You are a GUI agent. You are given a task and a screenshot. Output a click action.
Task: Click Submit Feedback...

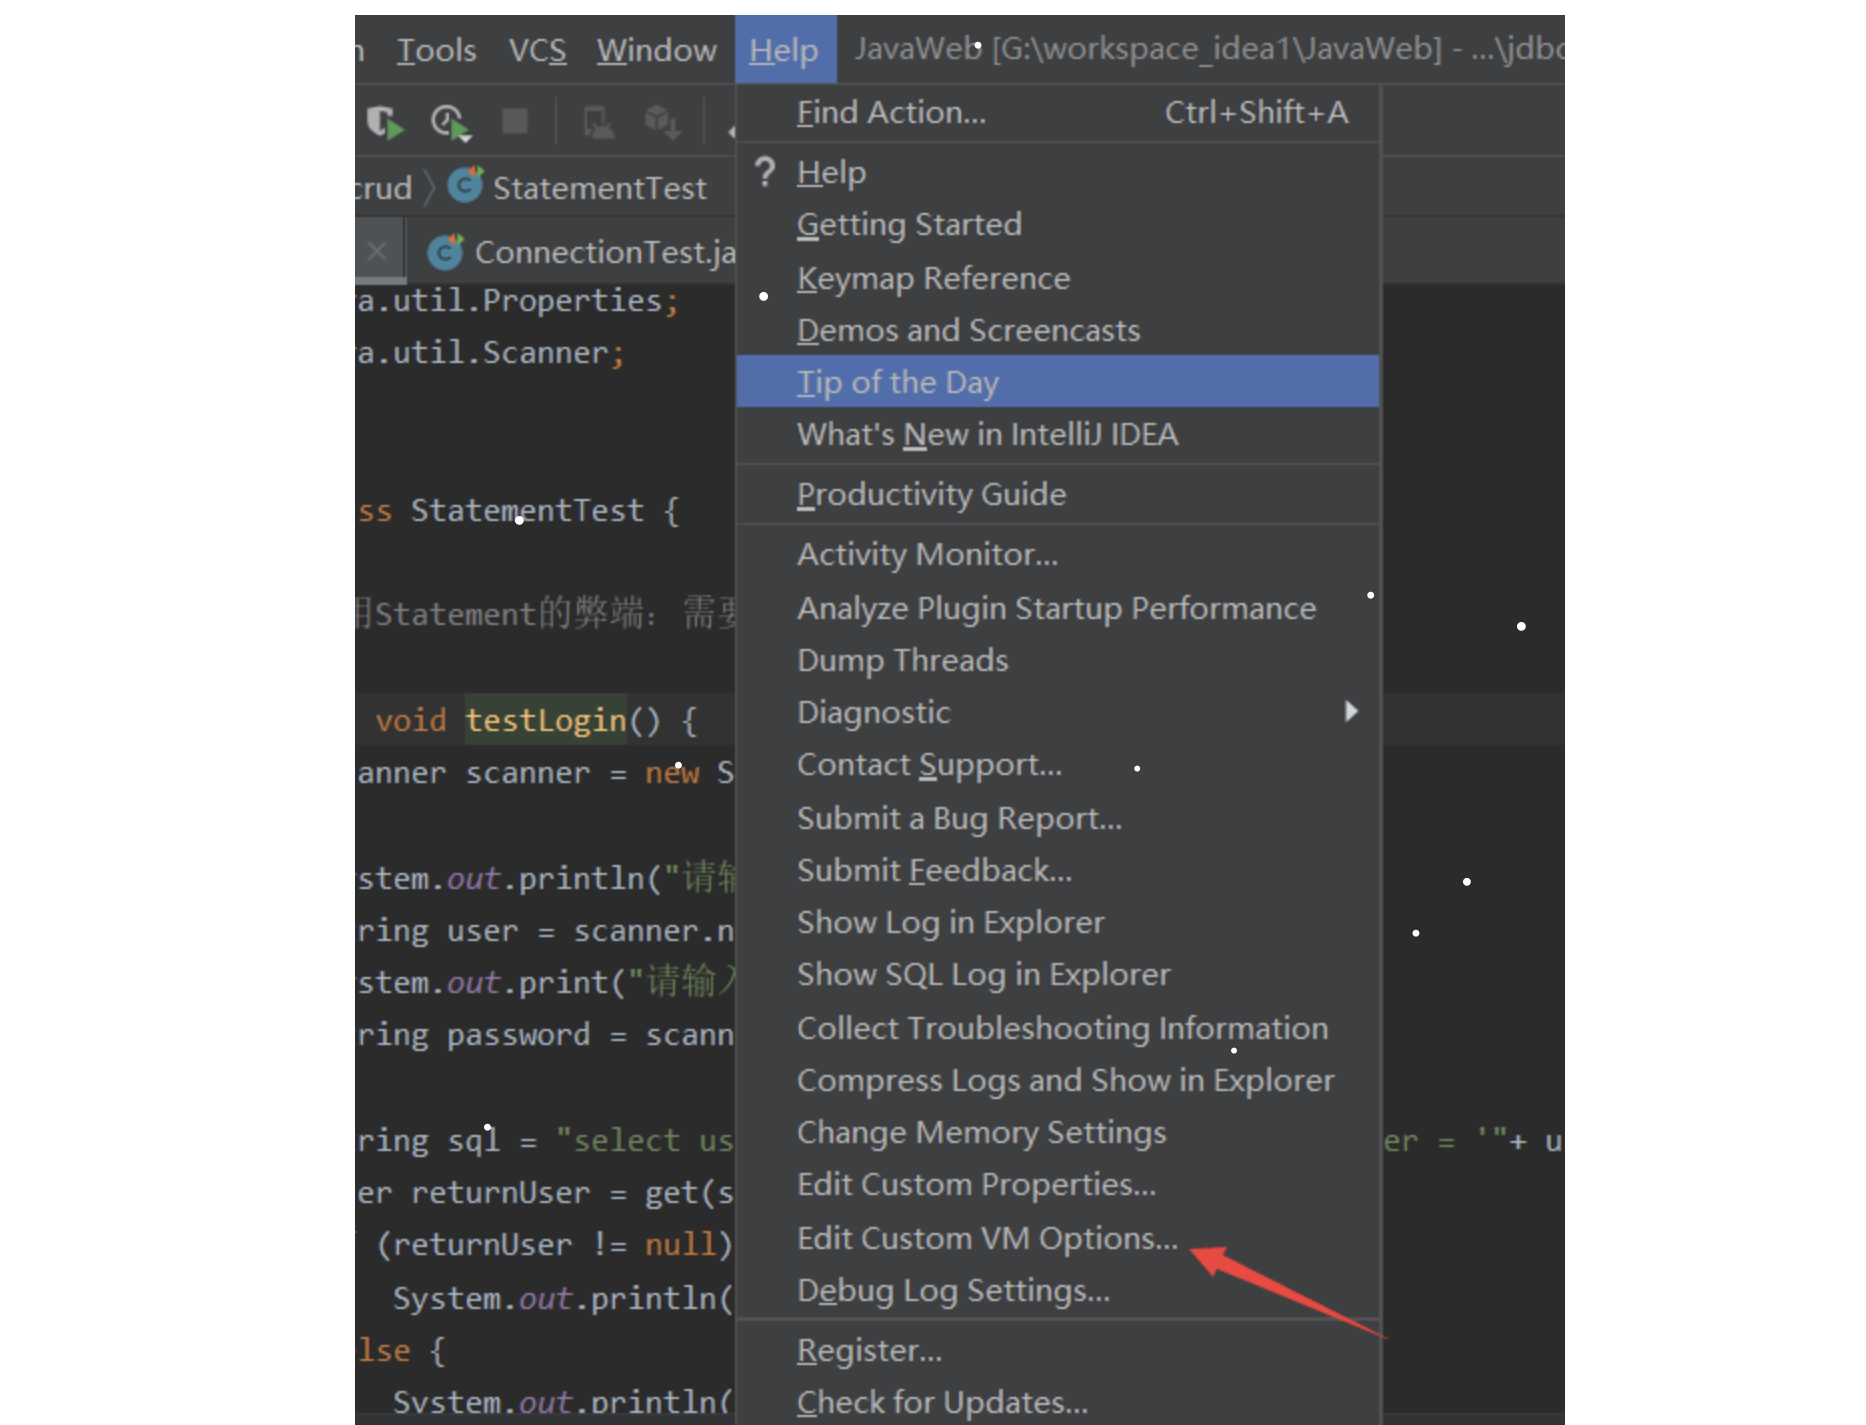coord(1058,869)
